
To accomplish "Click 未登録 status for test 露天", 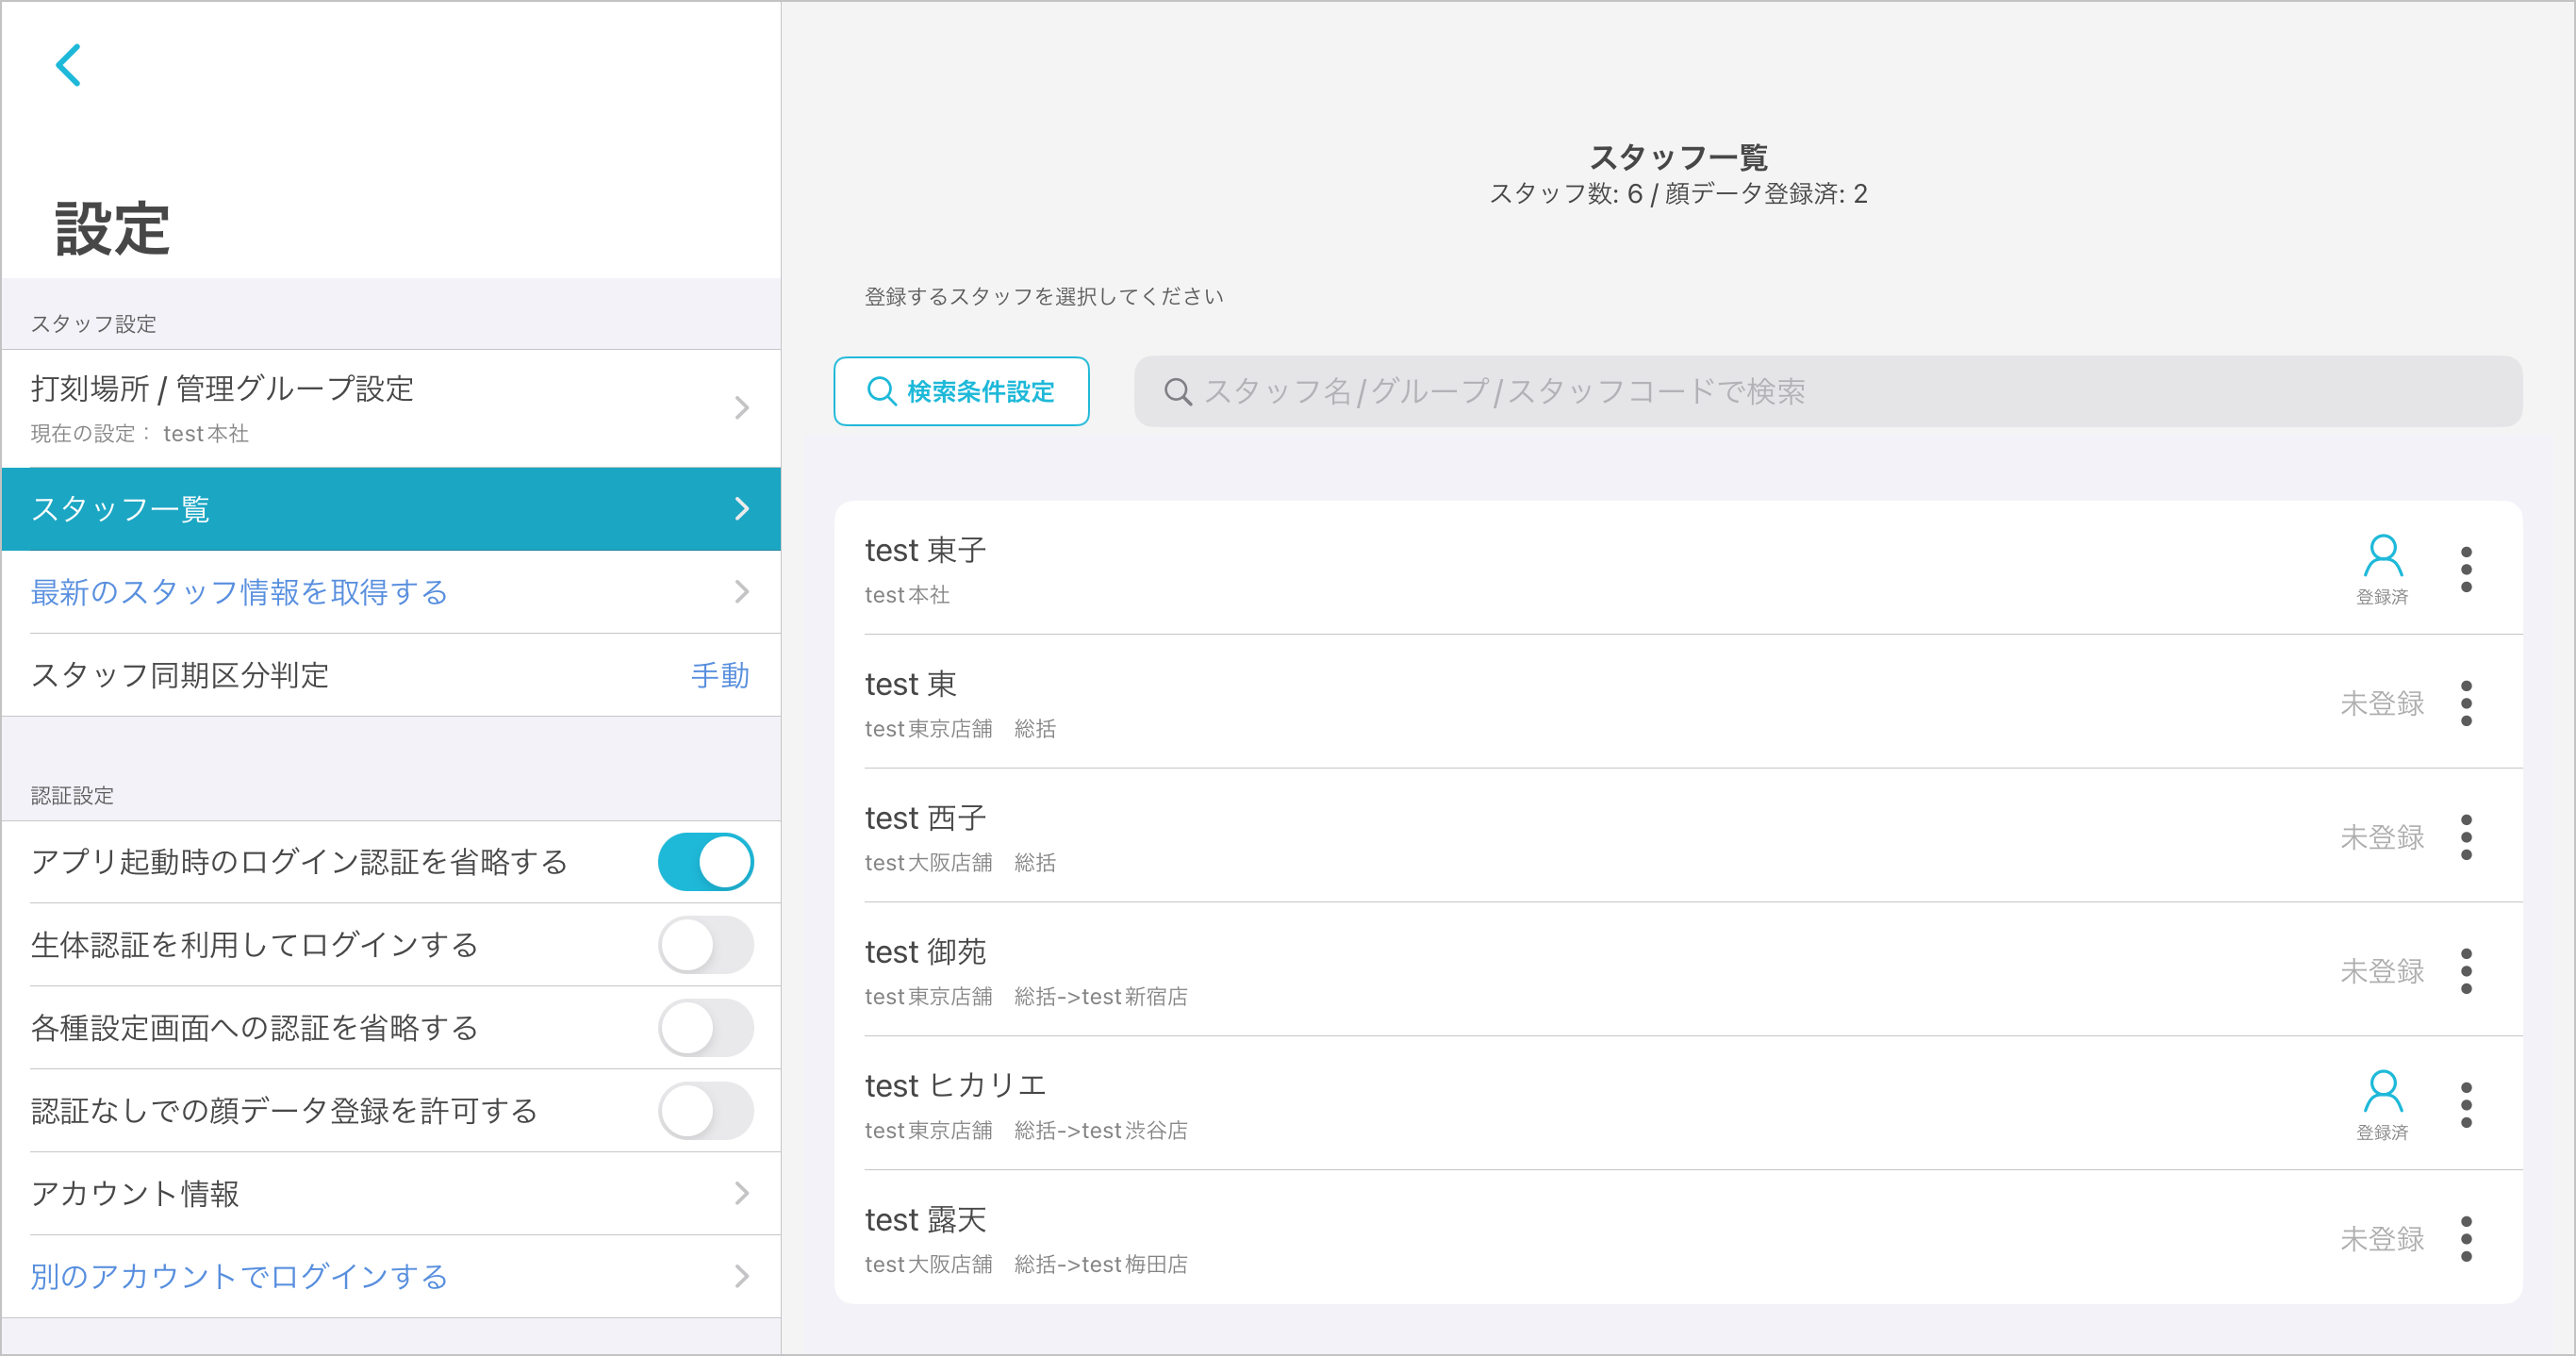I will [2382, 1239].
